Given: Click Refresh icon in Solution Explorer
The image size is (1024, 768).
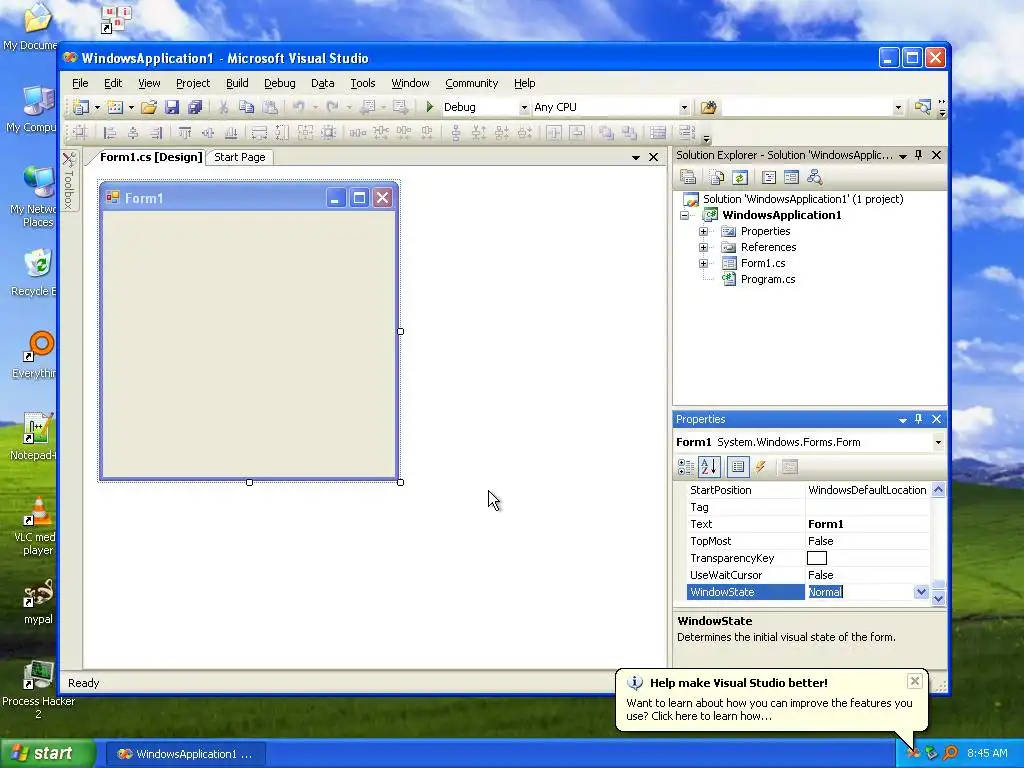Looking at the screenshot, I should click(739, 177).
